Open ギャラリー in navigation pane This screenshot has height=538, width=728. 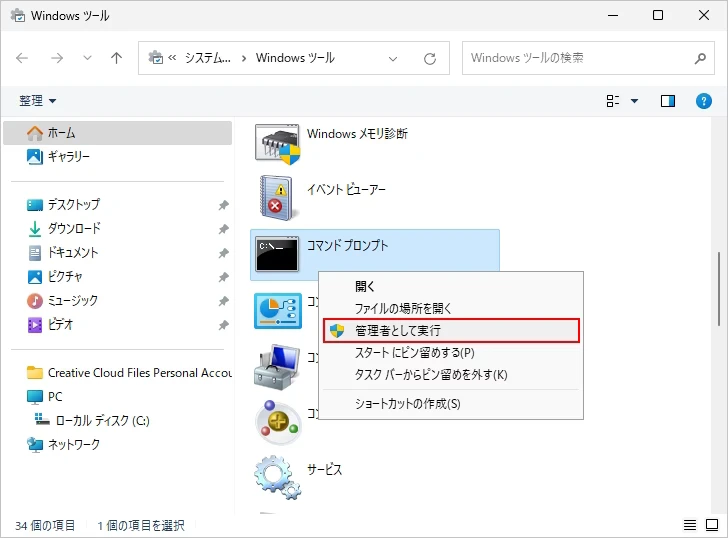click(x=117, y=156)
